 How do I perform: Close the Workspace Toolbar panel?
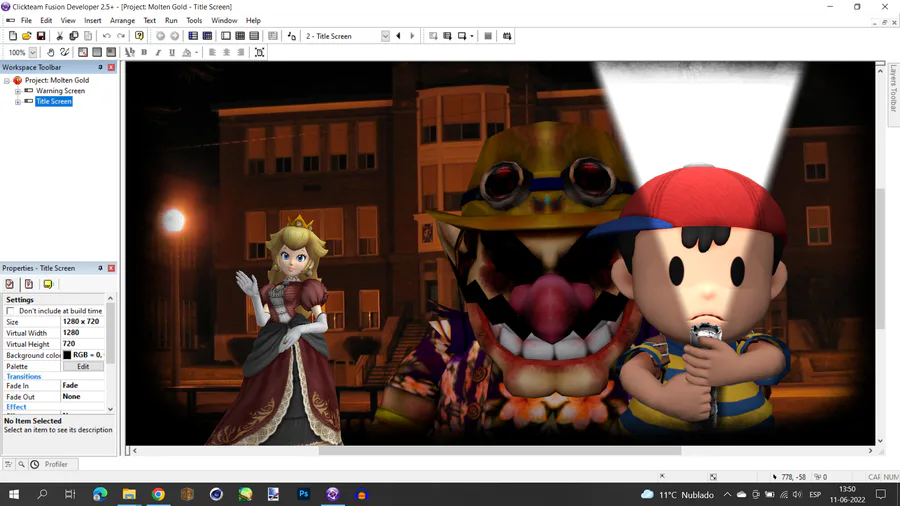[x=111, y=67]
